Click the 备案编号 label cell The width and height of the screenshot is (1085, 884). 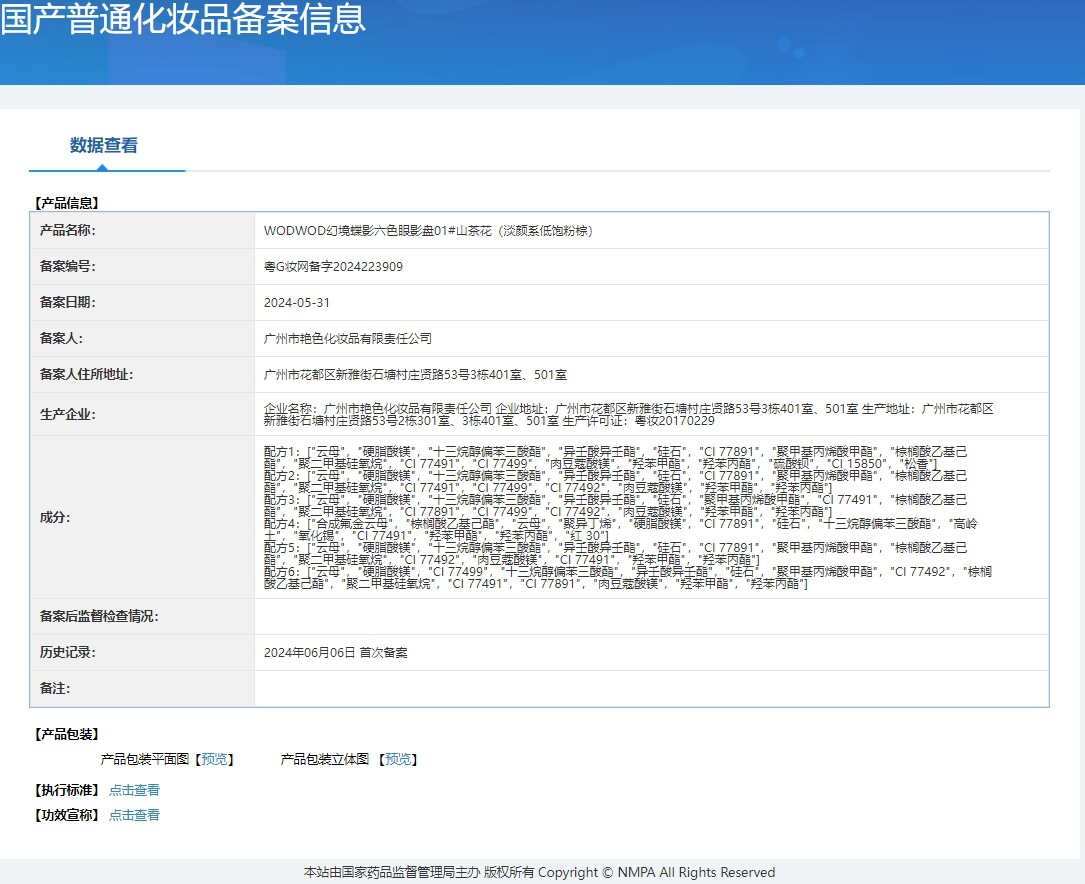click(x=142, y=266)
